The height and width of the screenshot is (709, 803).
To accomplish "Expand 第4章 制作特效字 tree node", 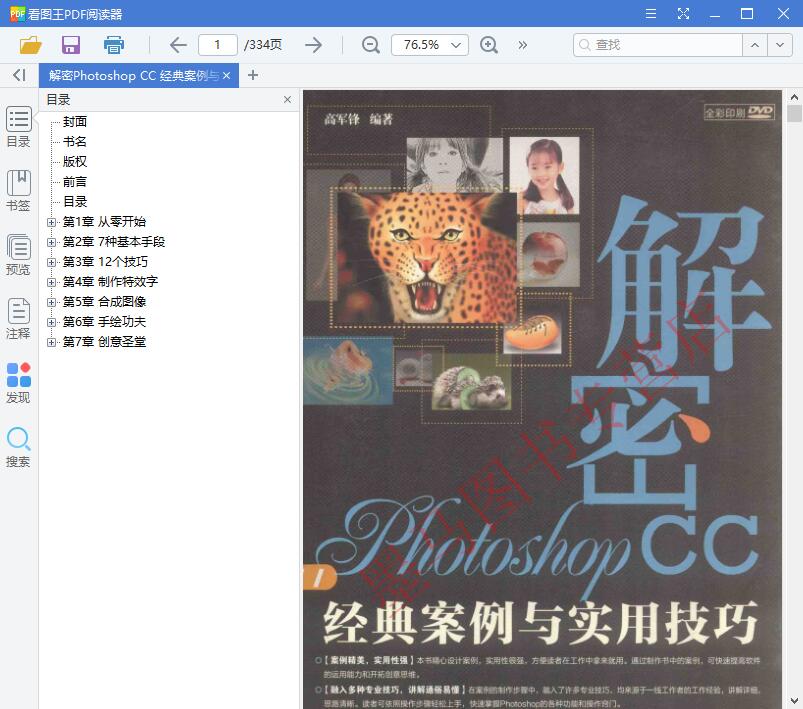I will [51, 282].
